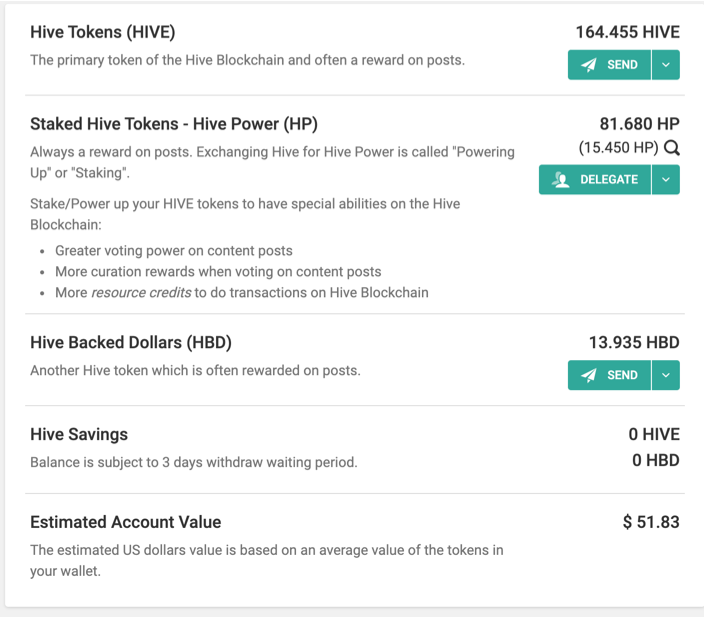Click the magnifier icon next to 15.450 HP
The image size is (704, 617).
pos(672,147)
